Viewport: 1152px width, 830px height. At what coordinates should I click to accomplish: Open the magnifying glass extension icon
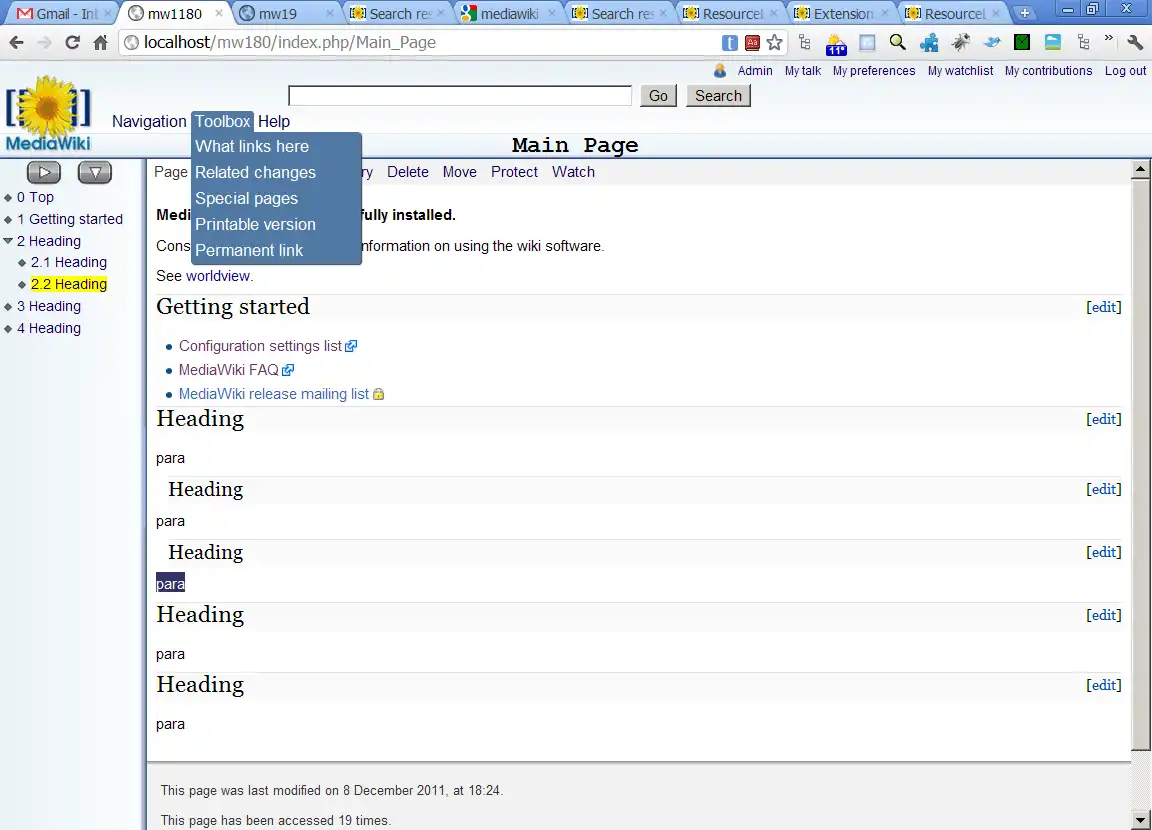tap(897, 43)
